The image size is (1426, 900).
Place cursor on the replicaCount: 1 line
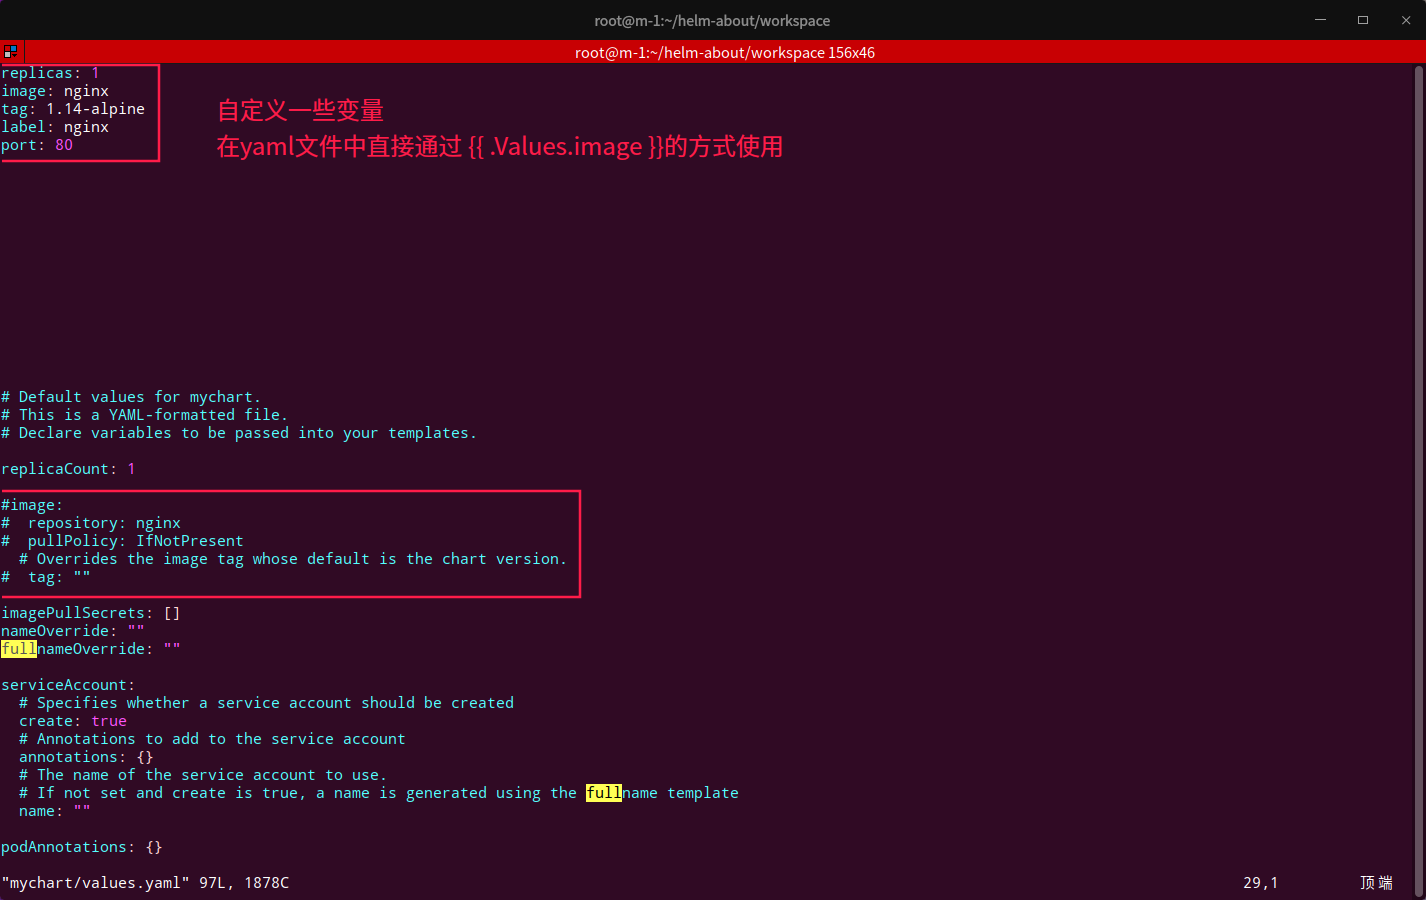coord(66,468)
